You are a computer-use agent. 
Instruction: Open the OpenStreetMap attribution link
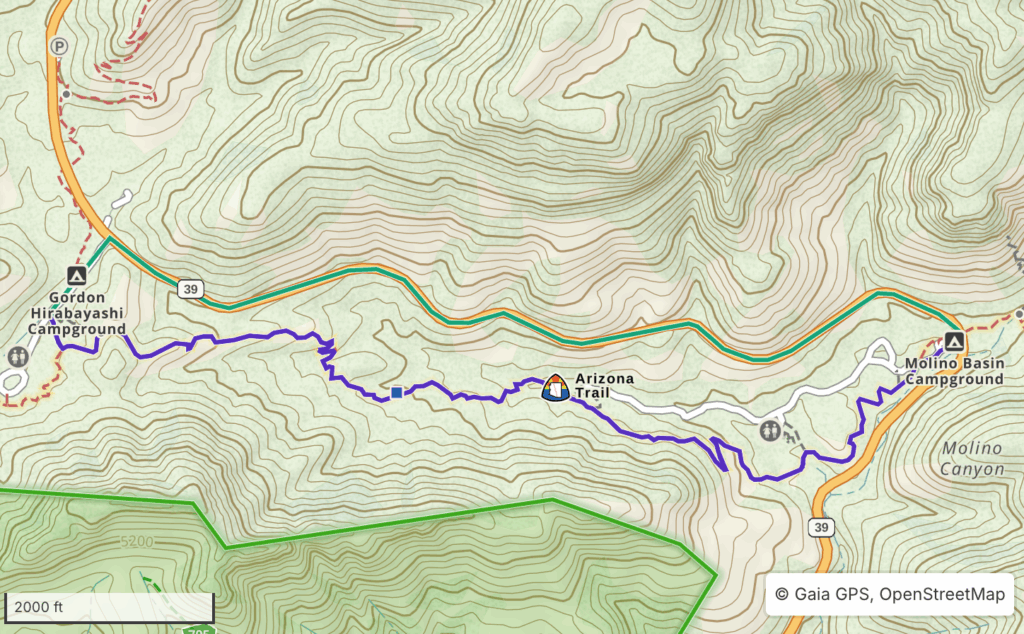(x=942, y=594)
